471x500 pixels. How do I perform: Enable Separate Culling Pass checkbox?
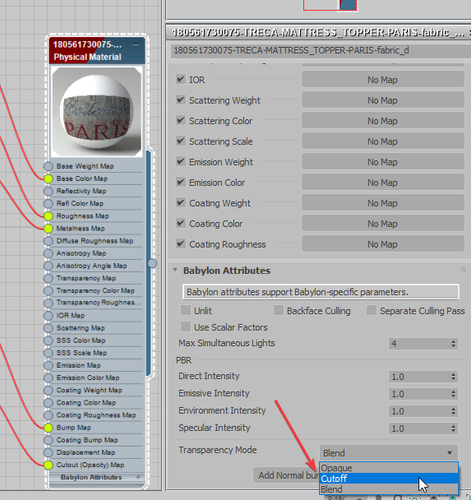click(371, 310)
